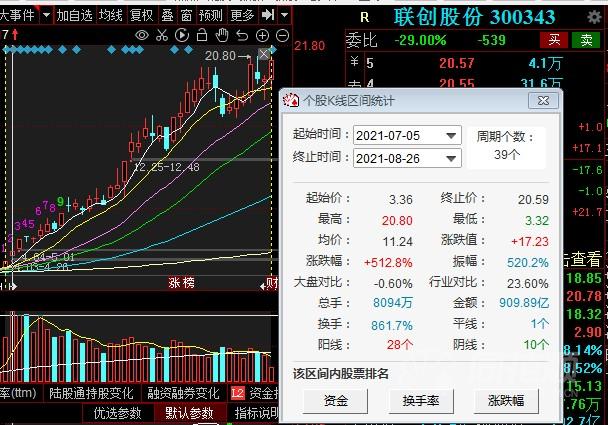The image size is (608, 425).
Task: Click the 21.80 price axis label
Action: (x=309, y=46)
